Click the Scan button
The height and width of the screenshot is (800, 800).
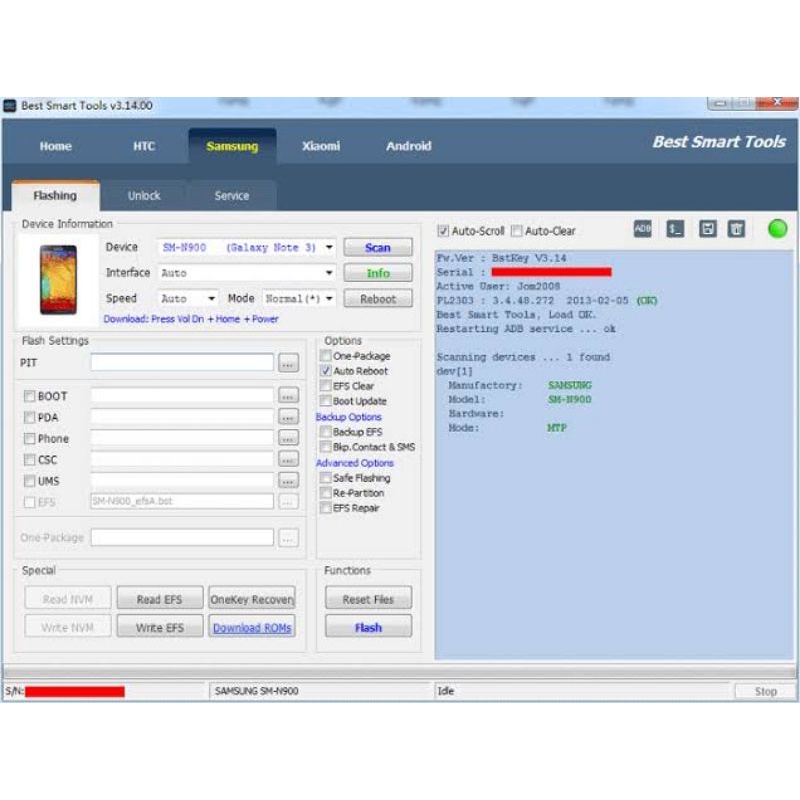(x=378, y=248)
